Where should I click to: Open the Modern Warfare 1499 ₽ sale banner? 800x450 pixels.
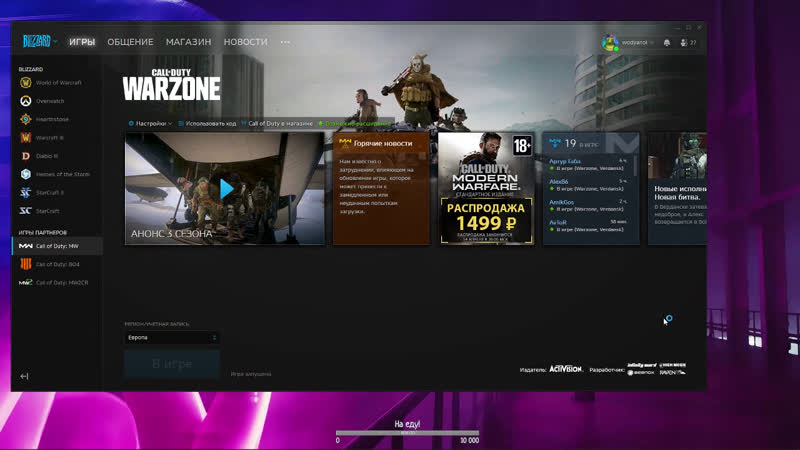coord(486,188)
